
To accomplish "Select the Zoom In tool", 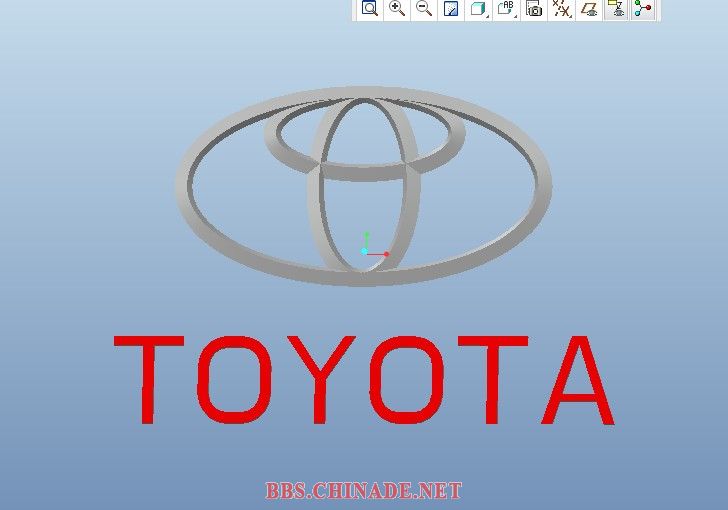I will pos(397,8).
